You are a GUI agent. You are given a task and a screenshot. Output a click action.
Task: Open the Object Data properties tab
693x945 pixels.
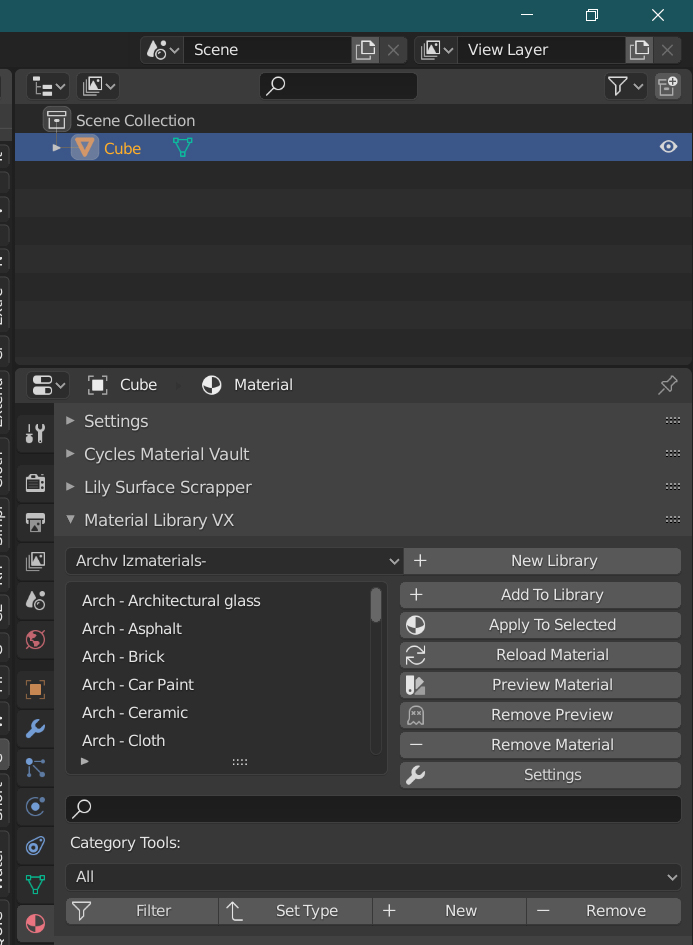click(x=36, y=884)
